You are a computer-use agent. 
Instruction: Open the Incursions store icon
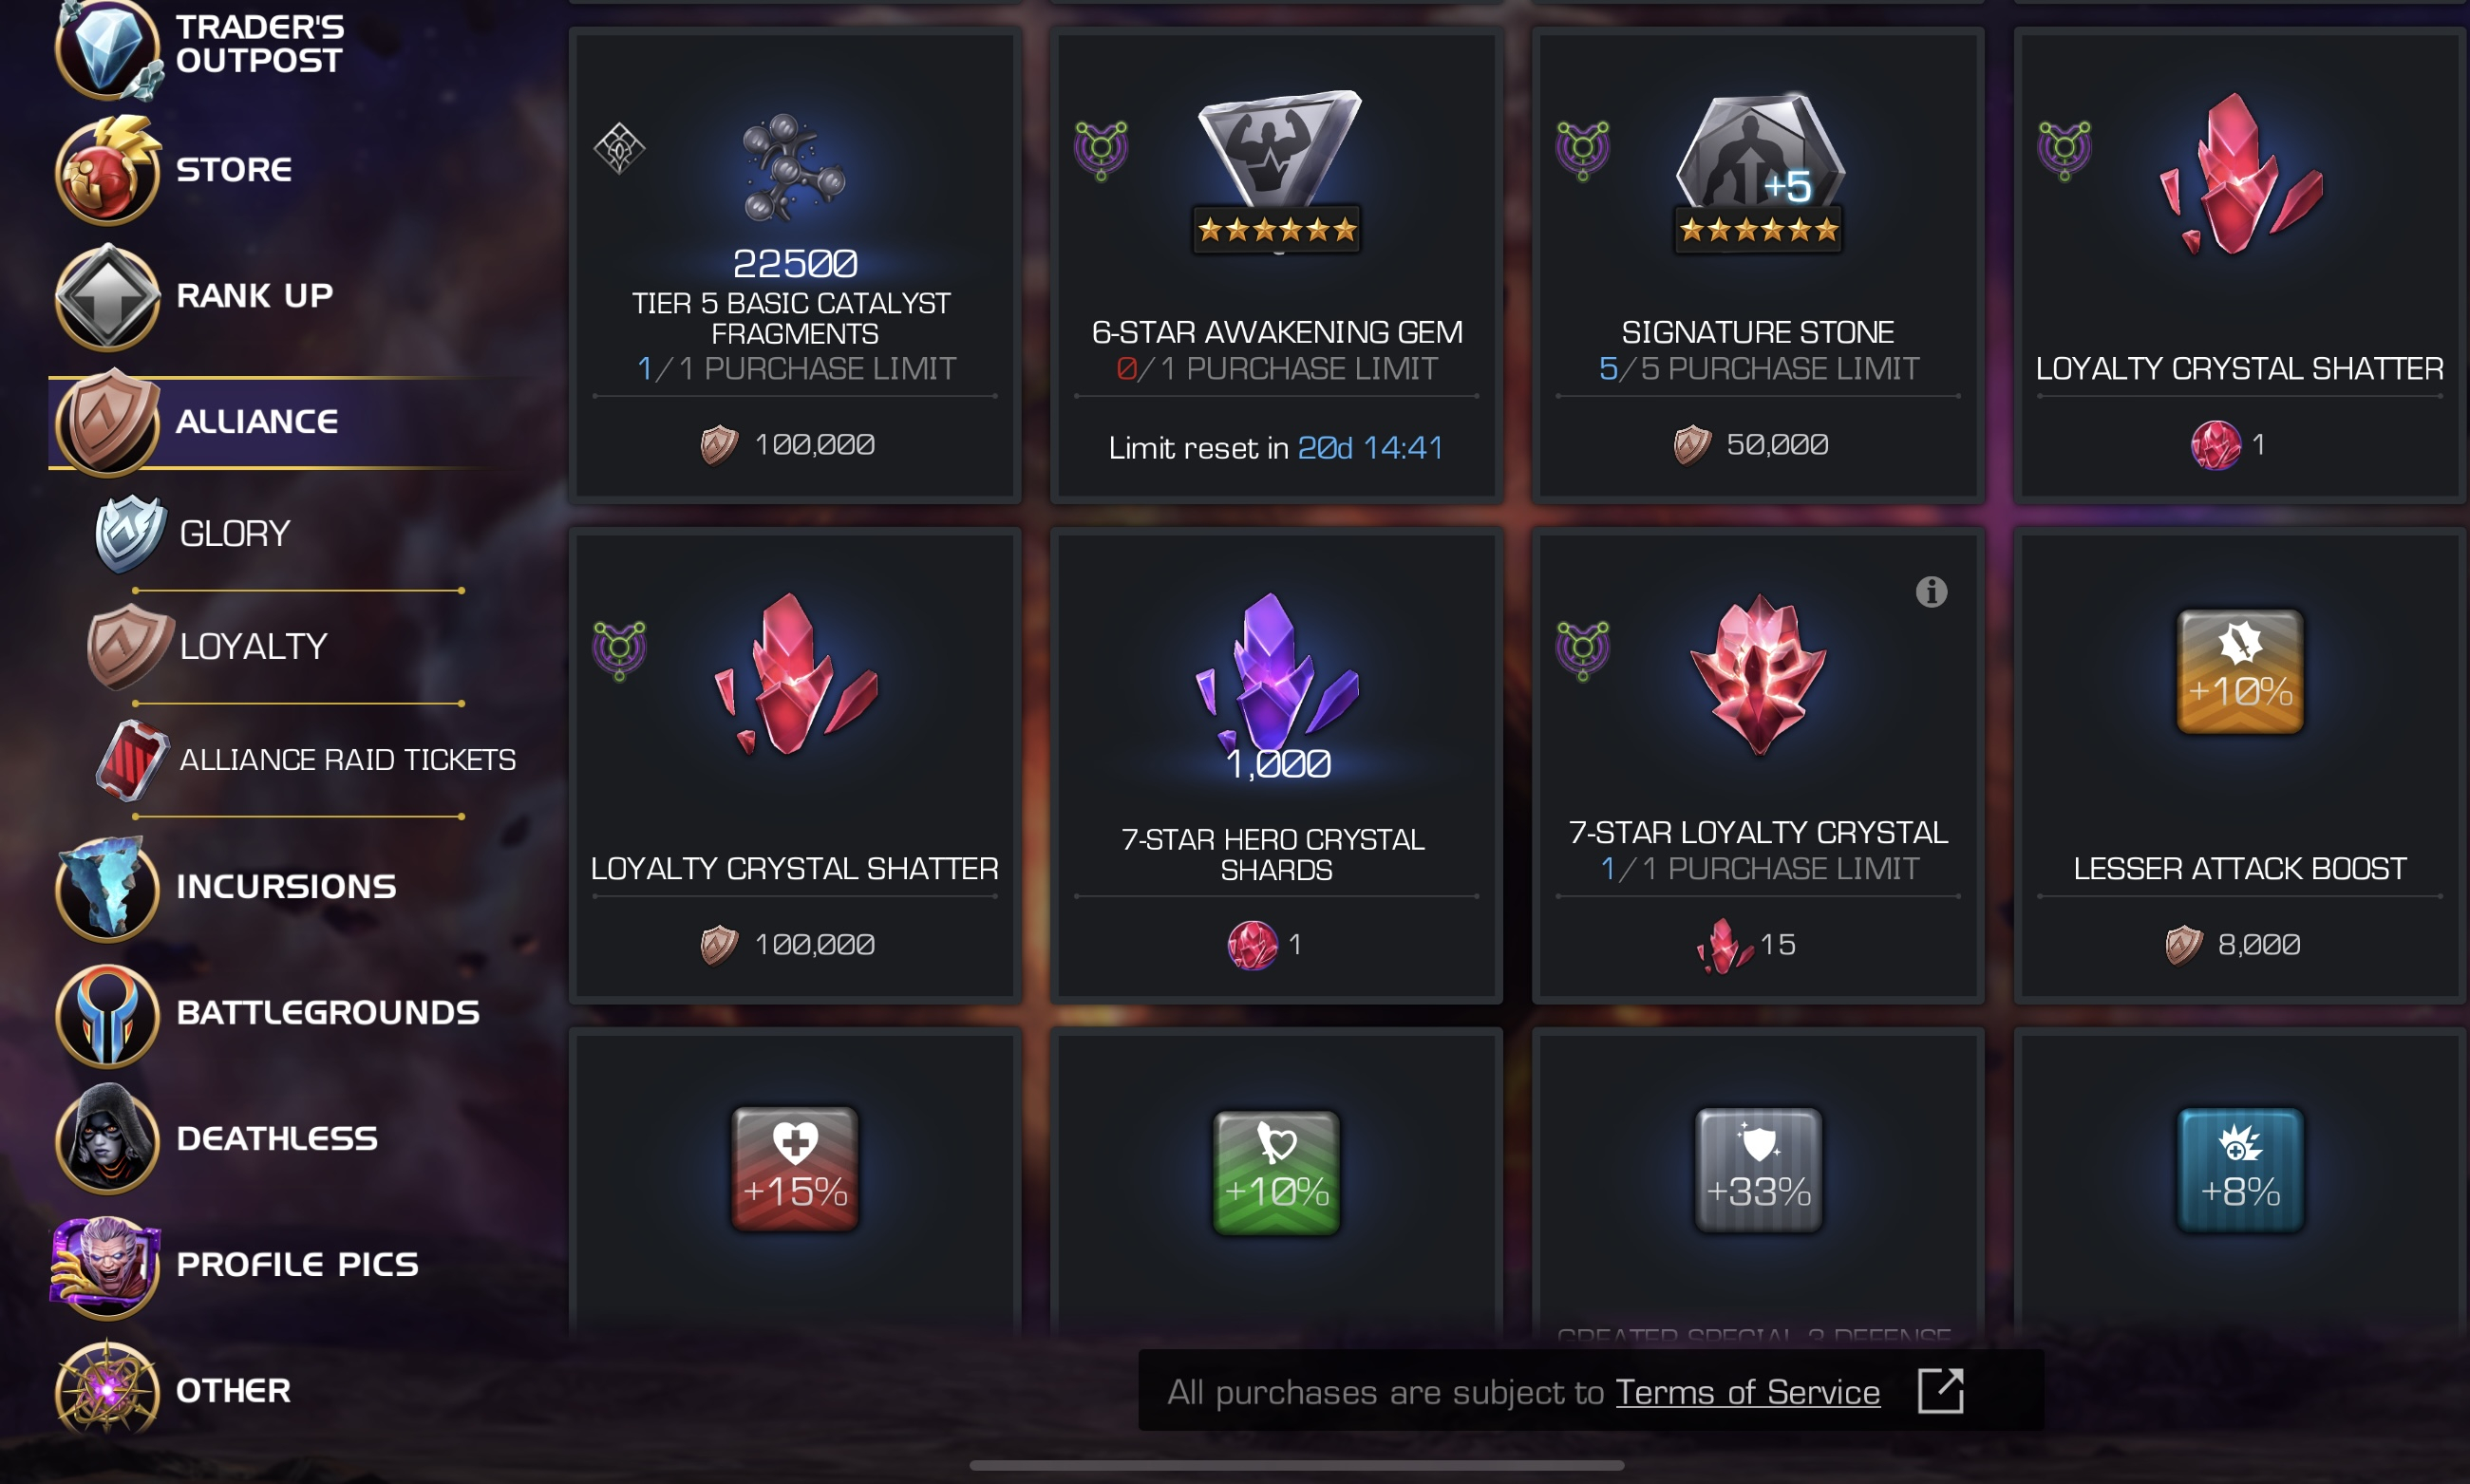click(106, 888)
